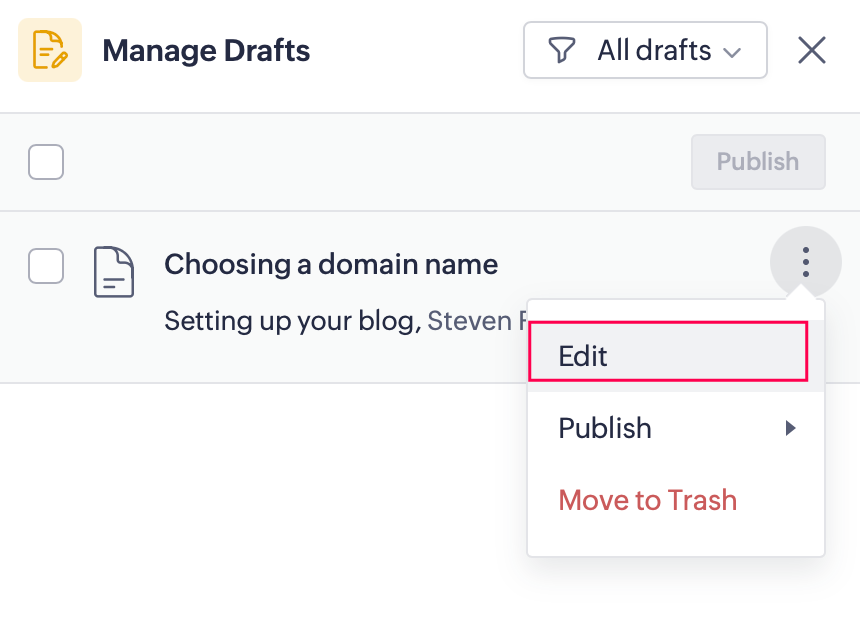Toggle the select-all drafts checkbox
The image size is (860, 638).
46,162
